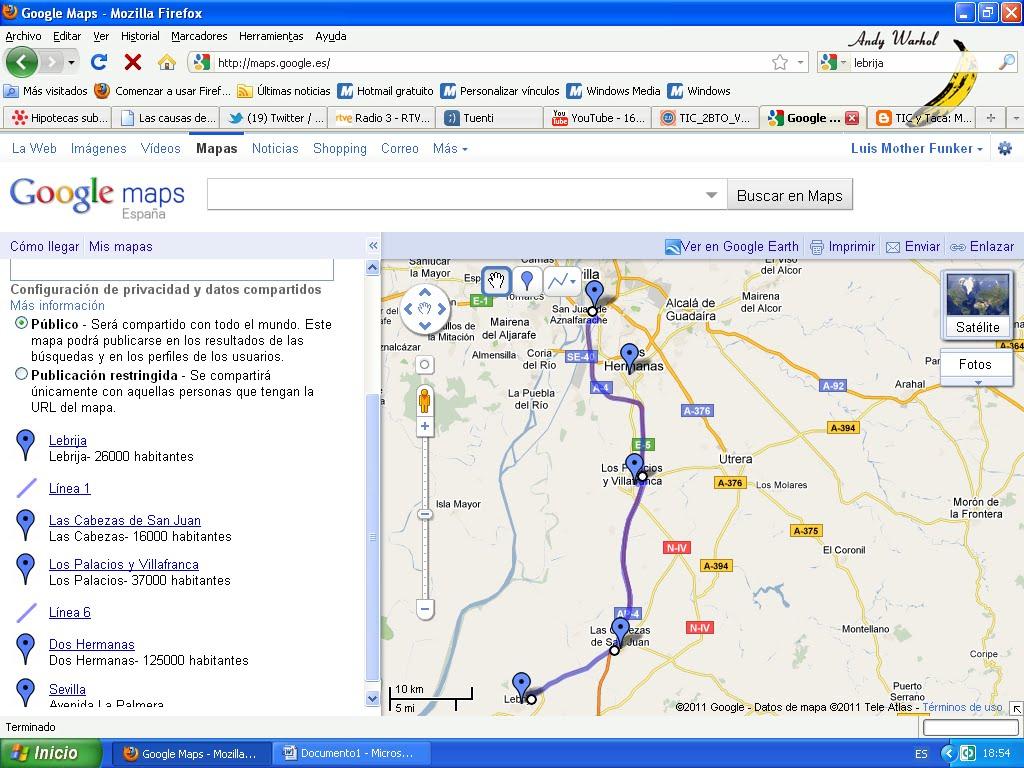Click the Imprimir link
The width and height of the screenshot is (1024, 768).
coord(843,246)
